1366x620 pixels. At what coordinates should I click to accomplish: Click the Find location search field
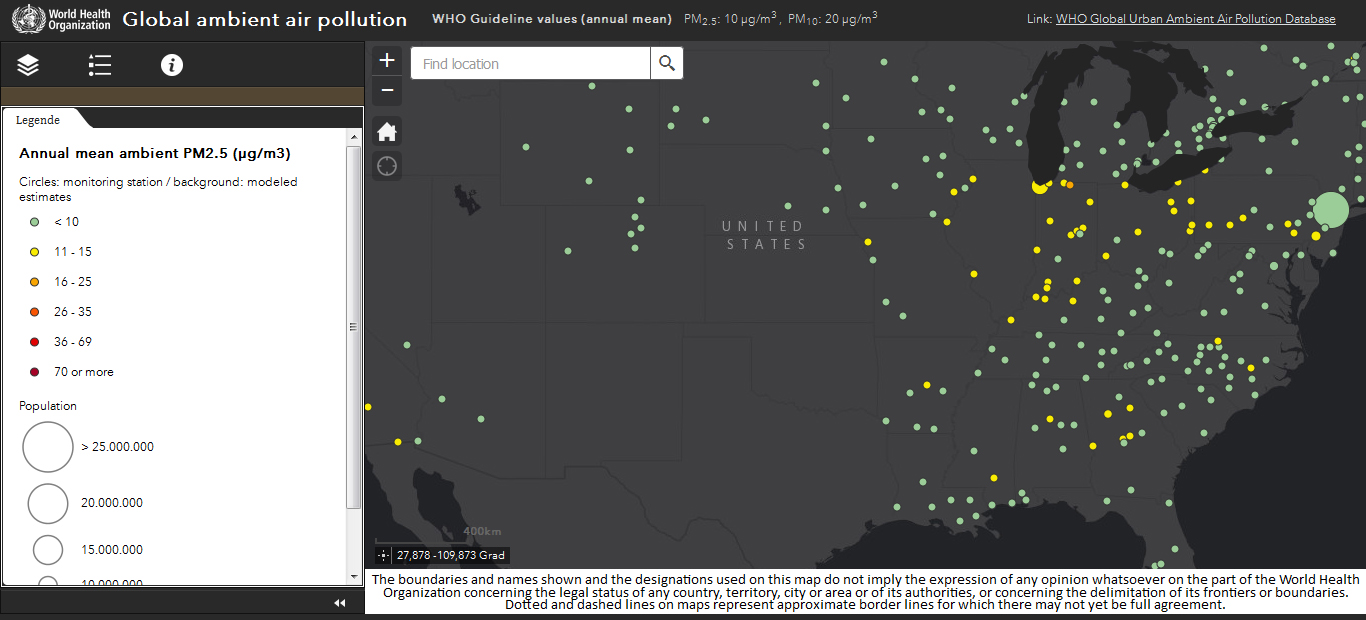531,63
